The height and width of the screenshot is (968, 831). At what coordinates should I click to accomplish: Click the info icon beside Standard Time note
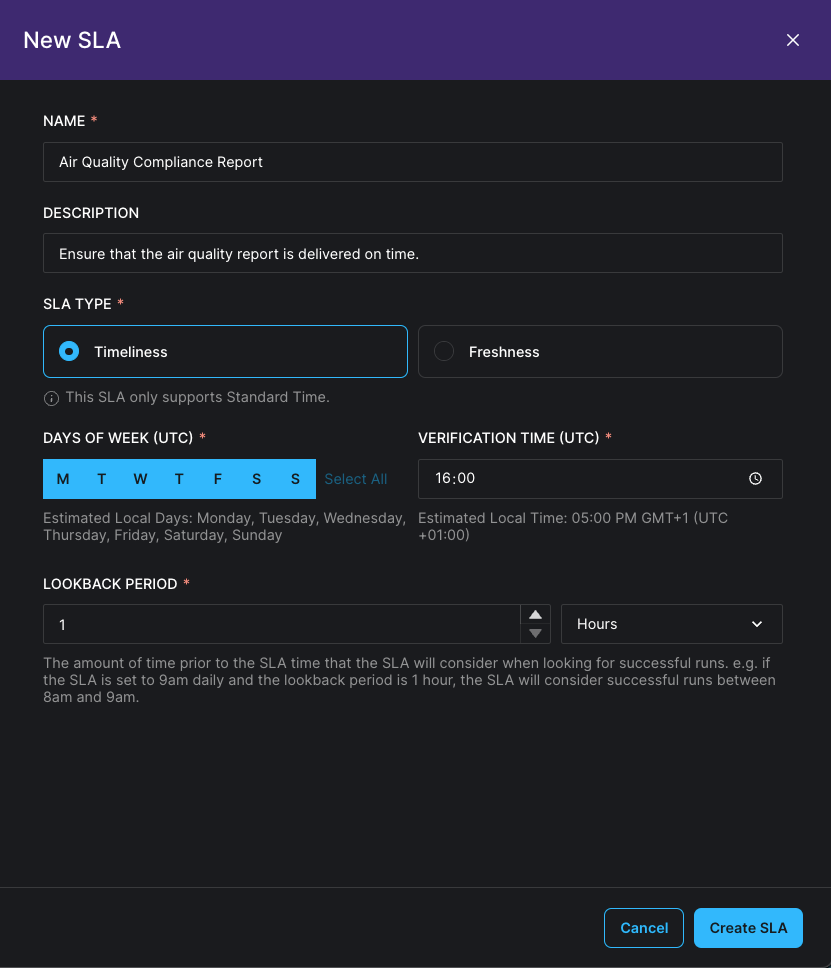[51, 398]
